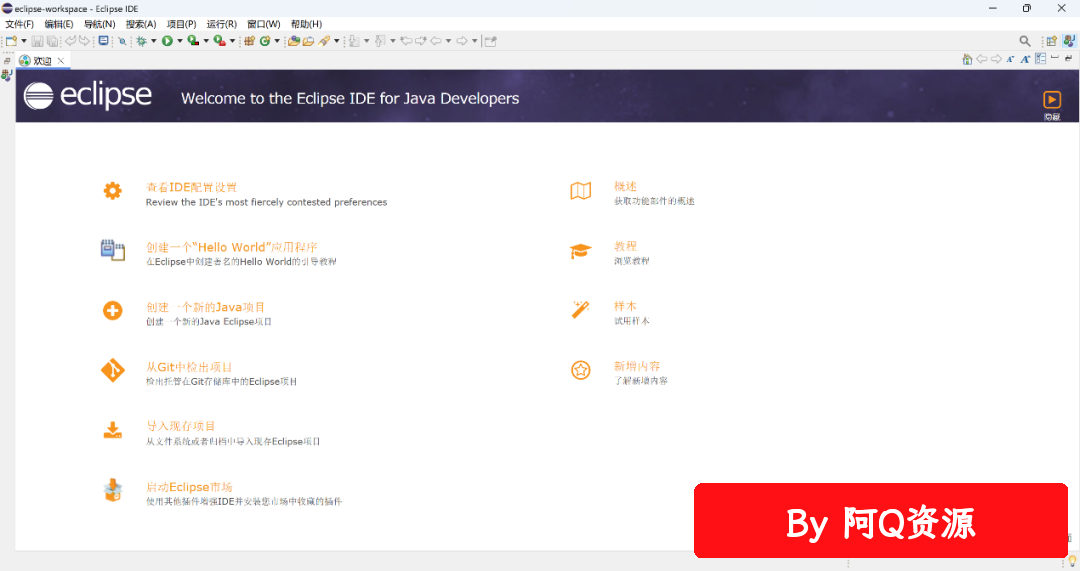This screenshot has height=571, width=1080.
Task: Click the Last Edit Location icon
Action: (406, 41)
